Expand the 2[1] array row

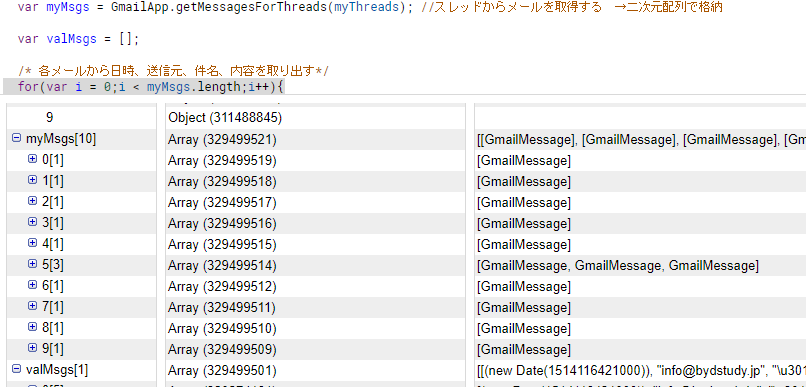pos(32,201)
